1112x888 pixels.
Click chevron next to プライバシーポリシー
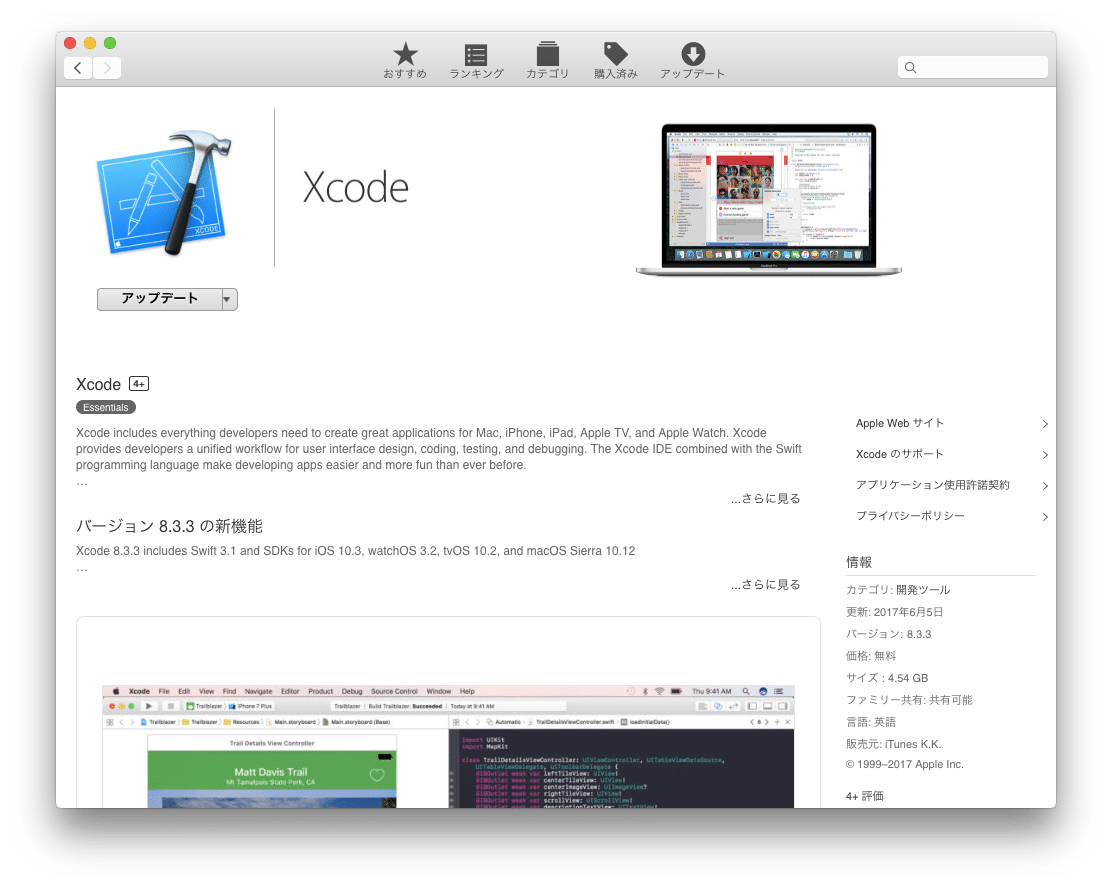click(x=1045, y=516)
